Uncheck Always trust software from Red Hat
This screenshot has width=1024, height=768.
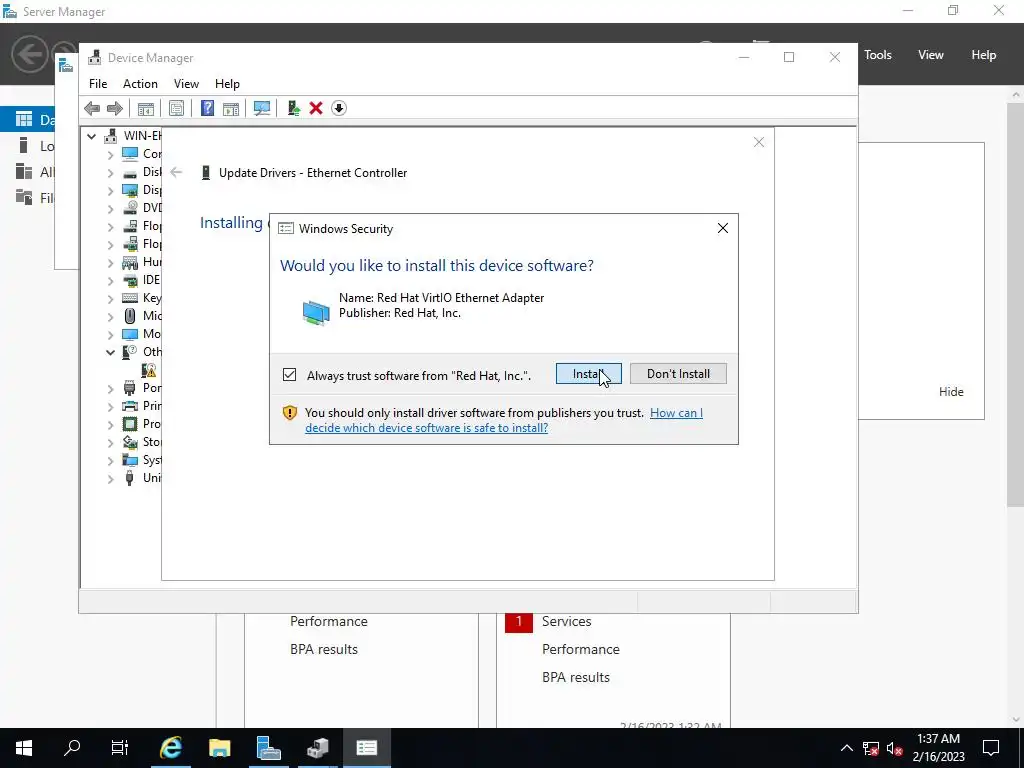(289, 374)
